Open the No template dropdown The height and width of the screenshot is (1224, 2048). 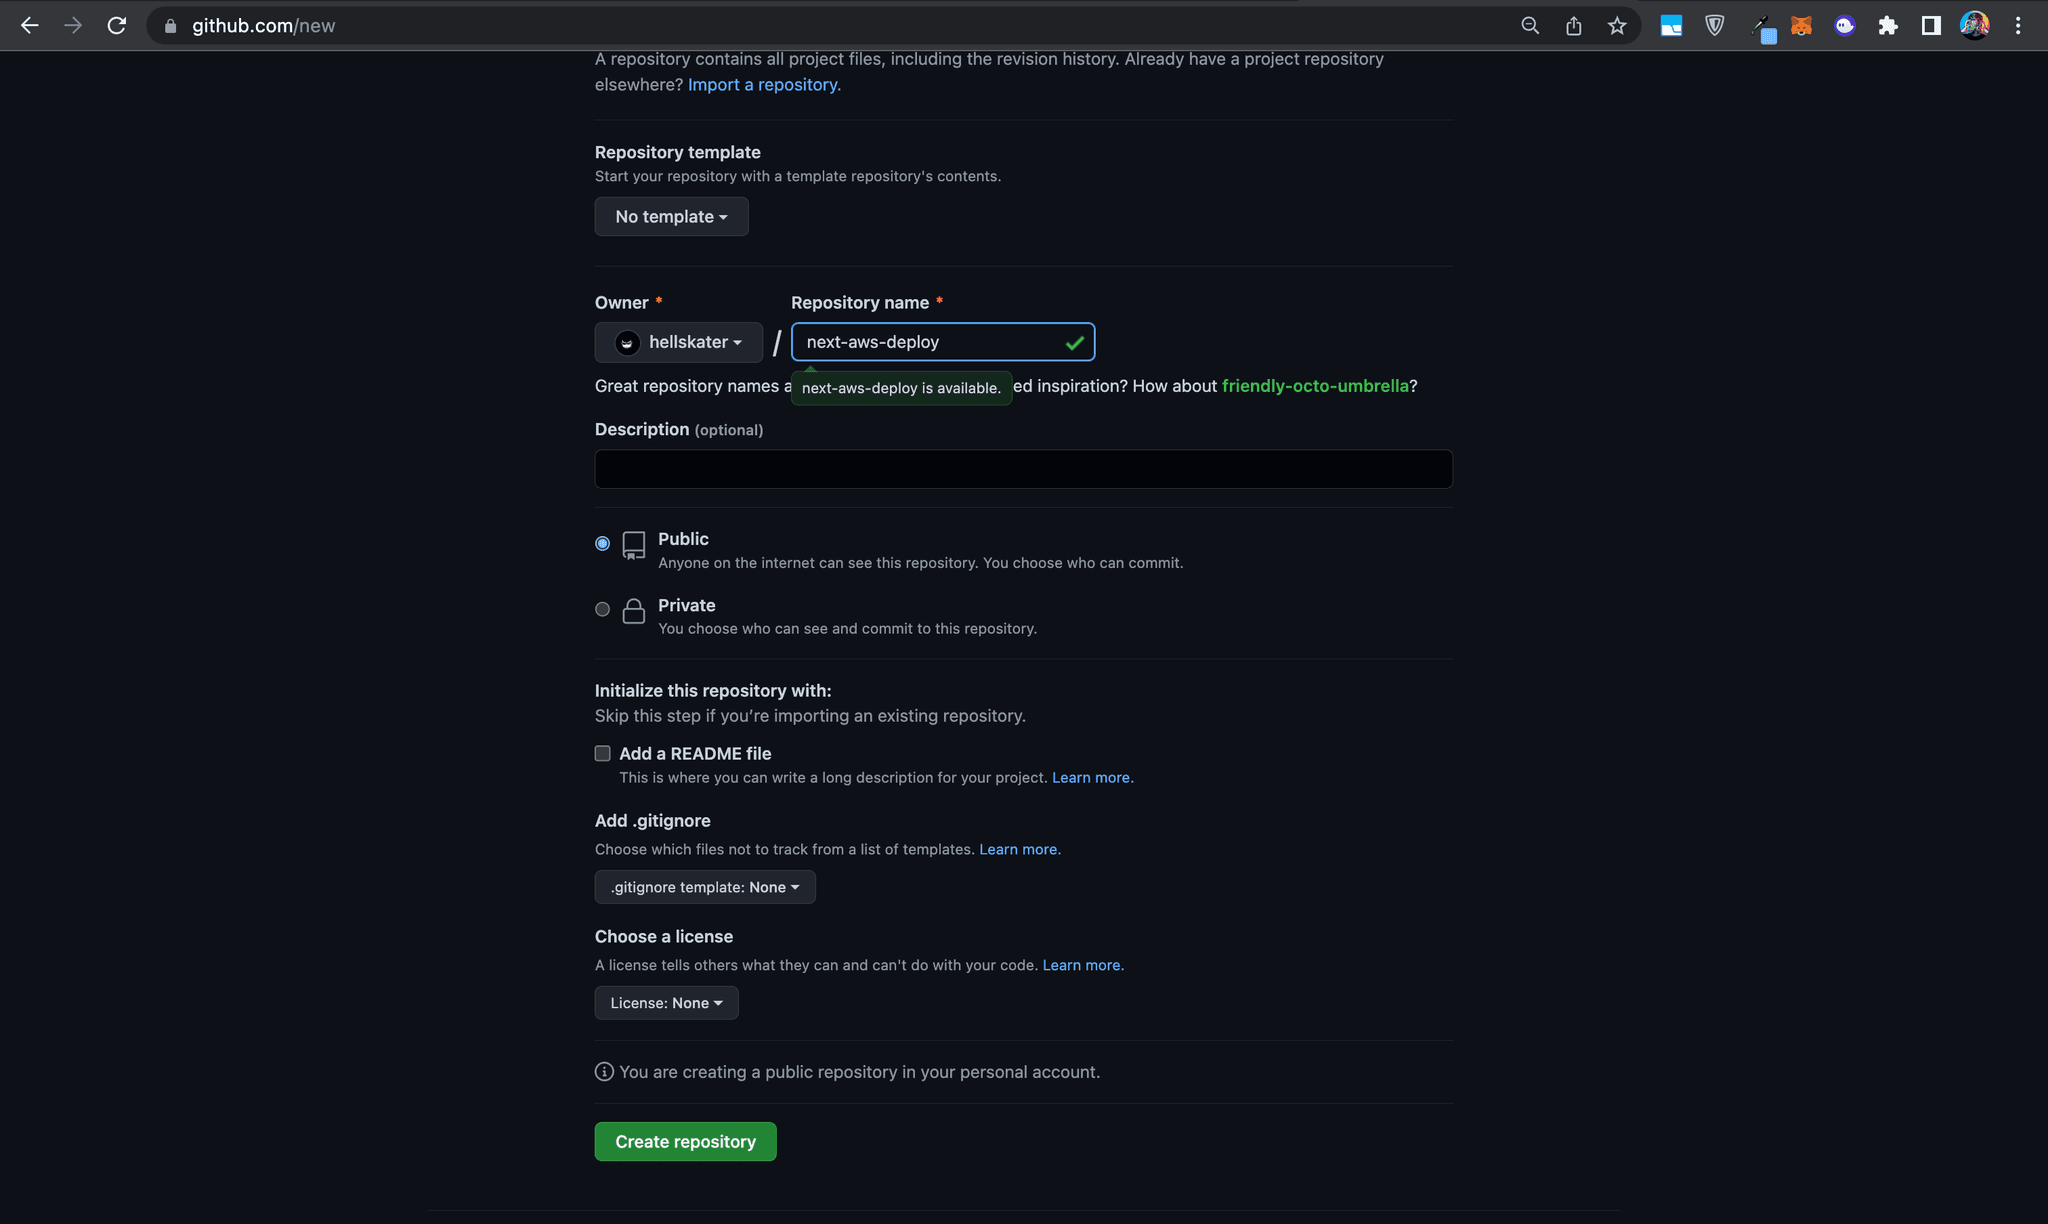point(671,216)
